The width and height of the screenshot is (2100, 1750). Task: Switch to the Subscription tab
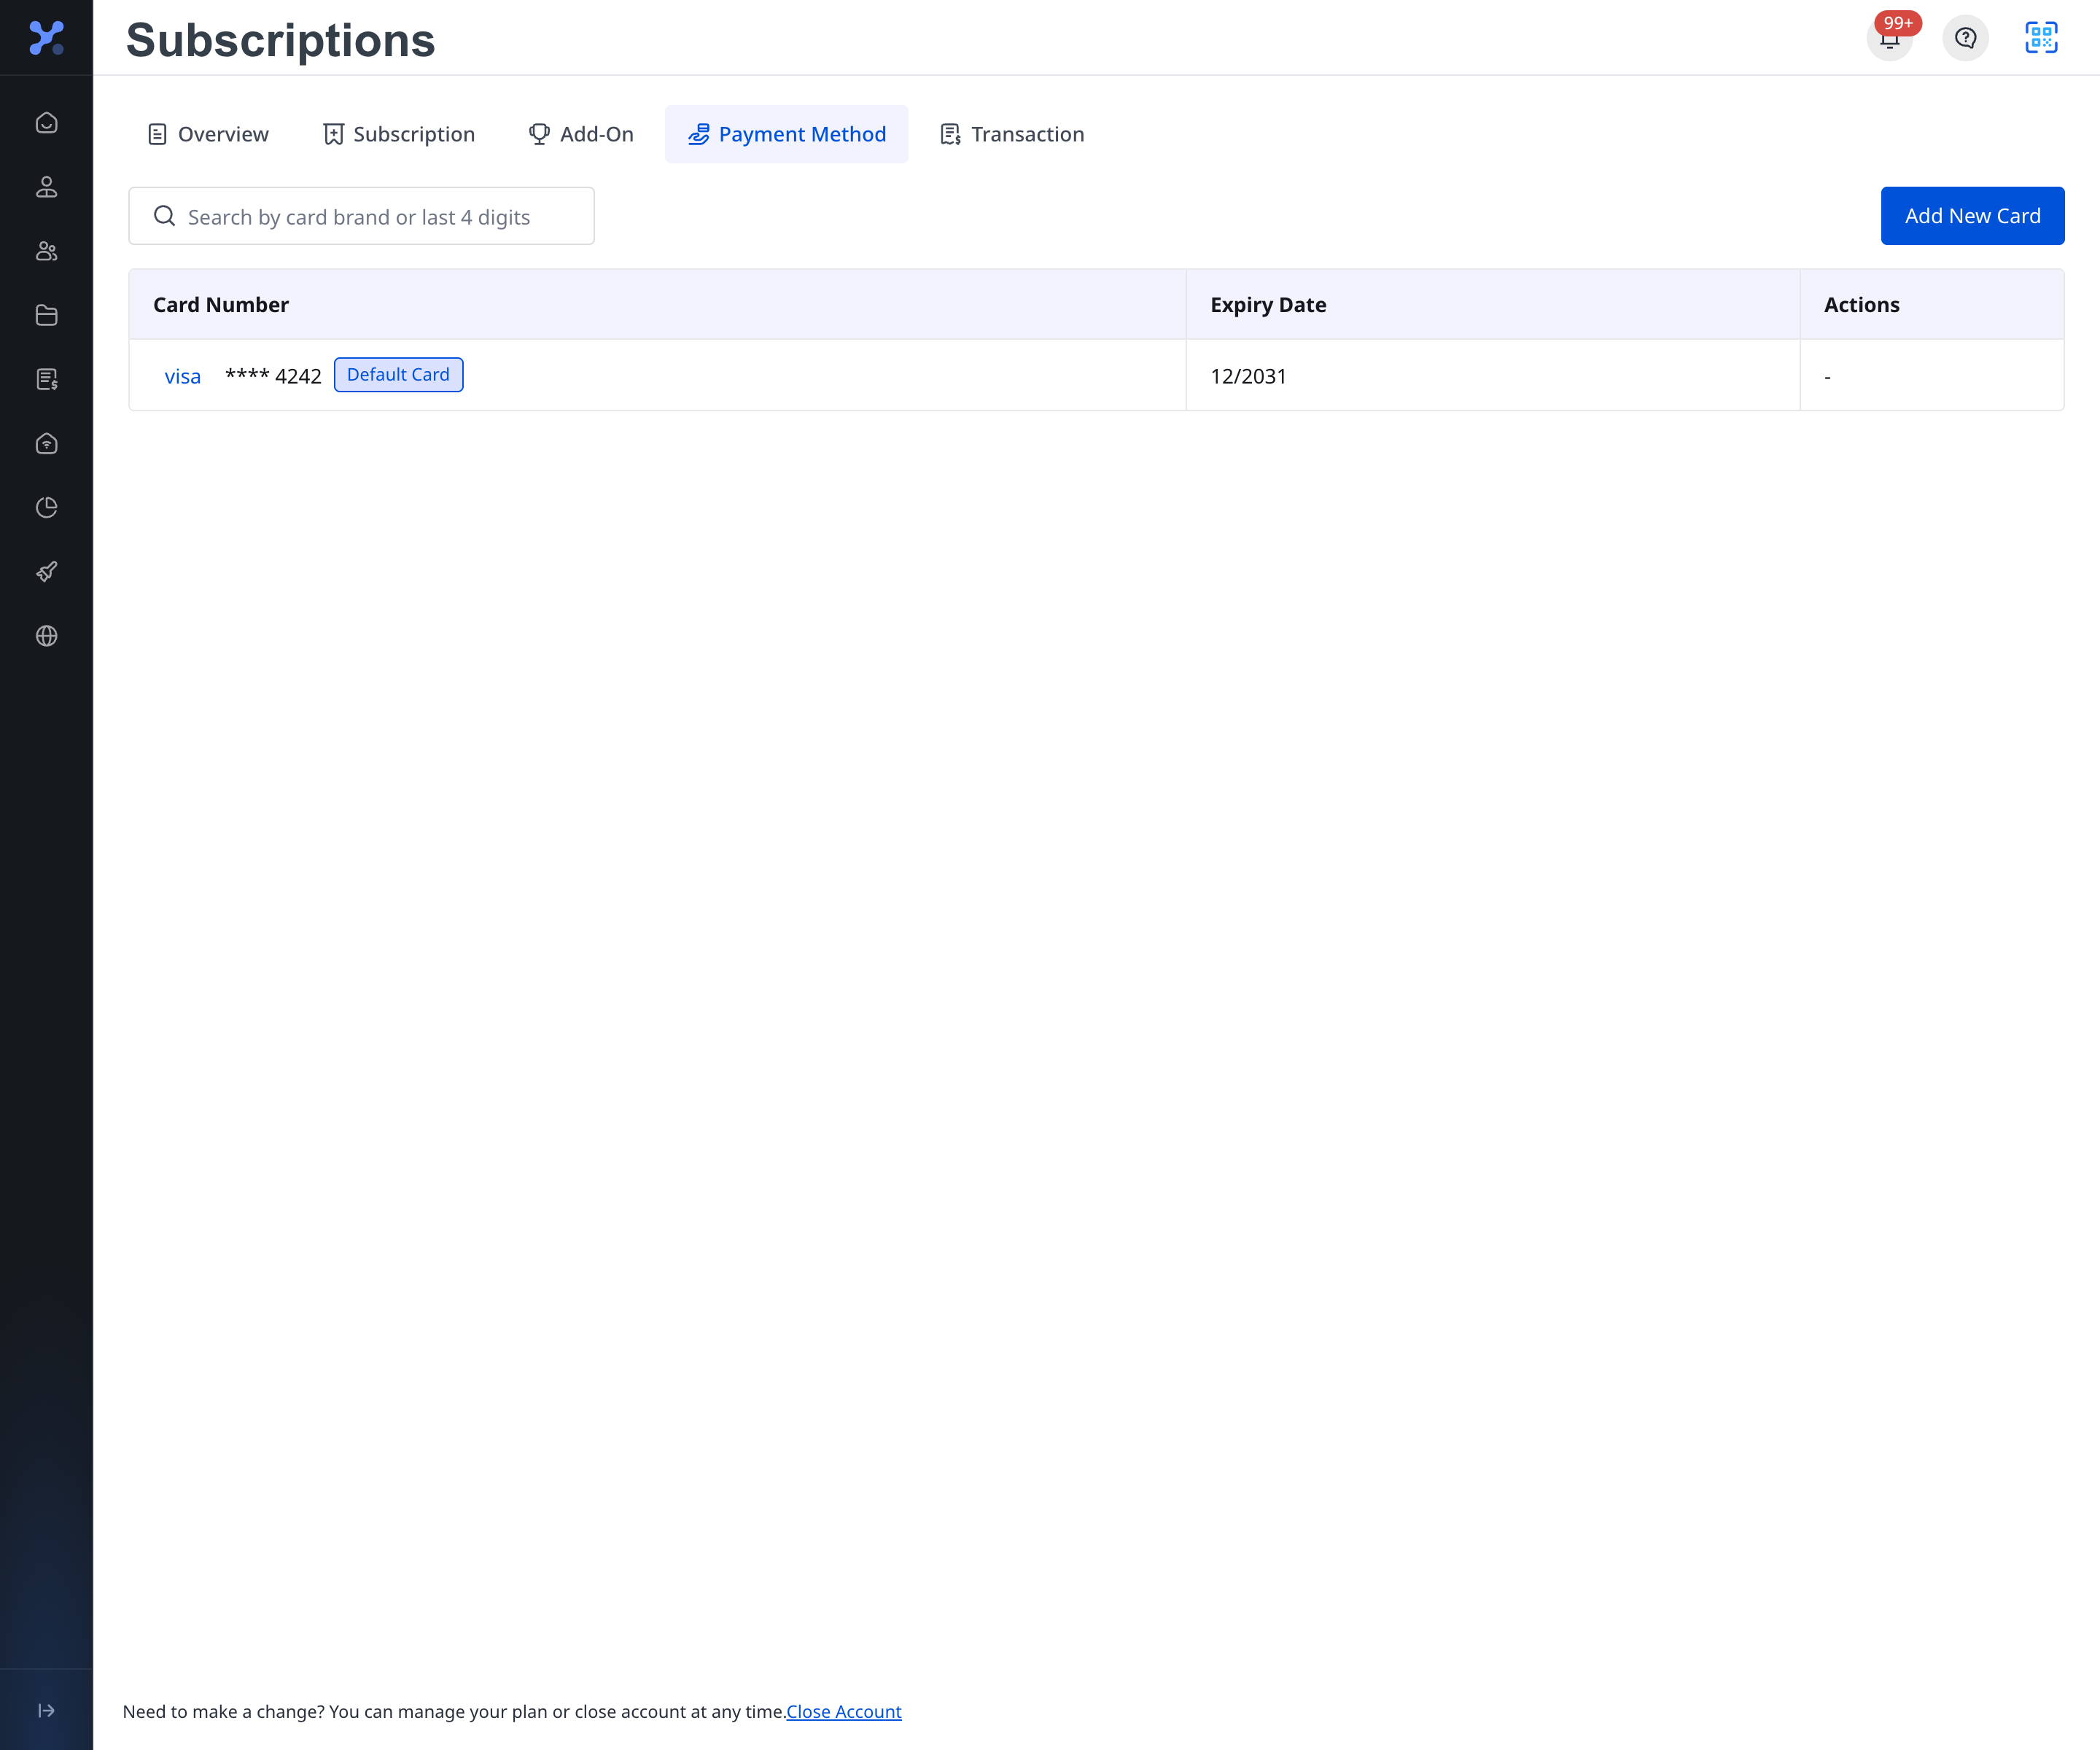pyautogui.click(x=399, y=134)
